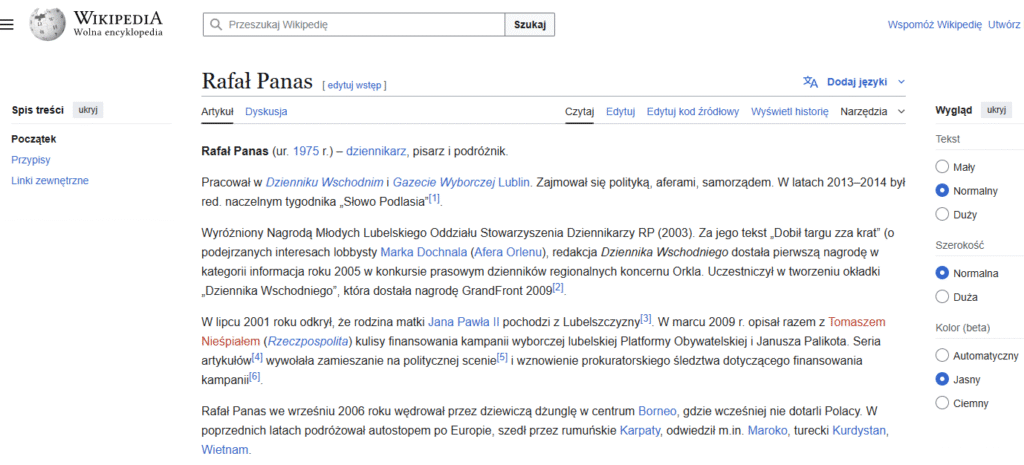1024x465 pixels.
Task: Switch to the Dyskusja tab
Action: point(266,111)
